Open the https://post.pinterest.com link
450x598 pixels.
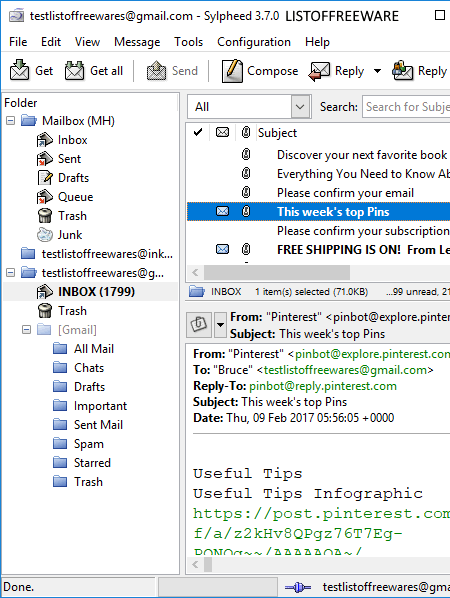tap(321, 514)
